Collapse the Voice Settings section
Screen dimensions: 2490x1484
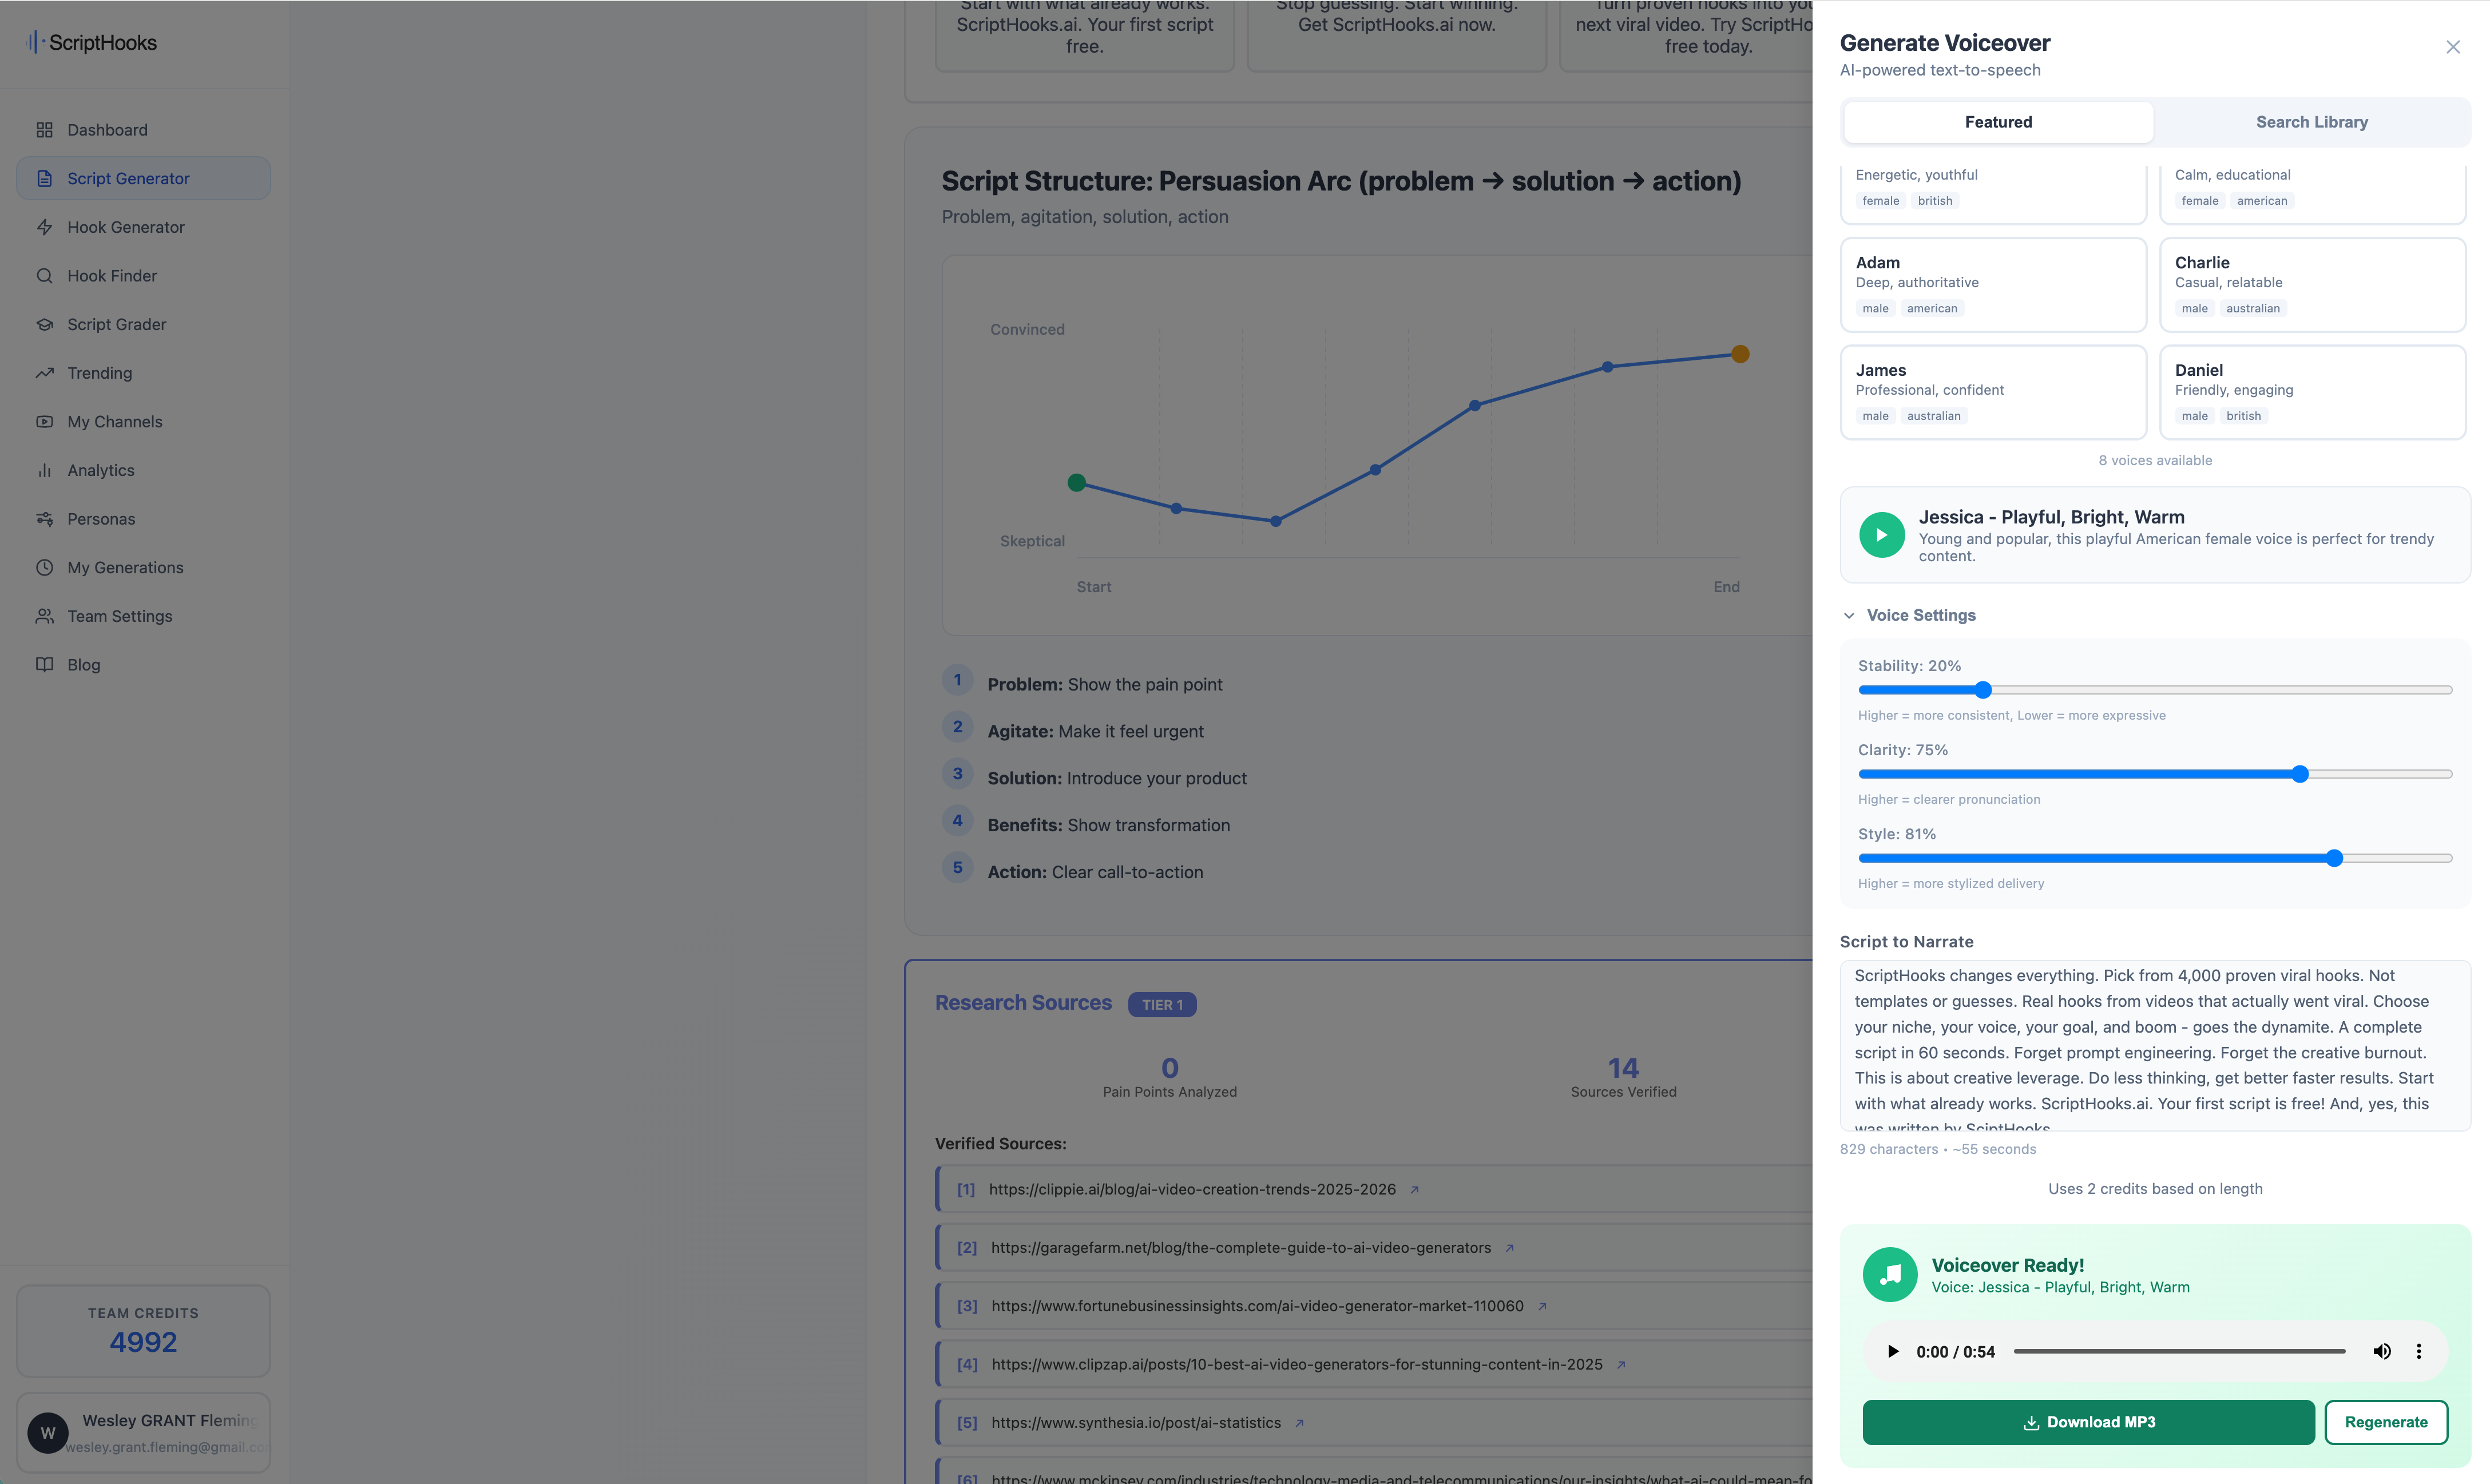1850,615
